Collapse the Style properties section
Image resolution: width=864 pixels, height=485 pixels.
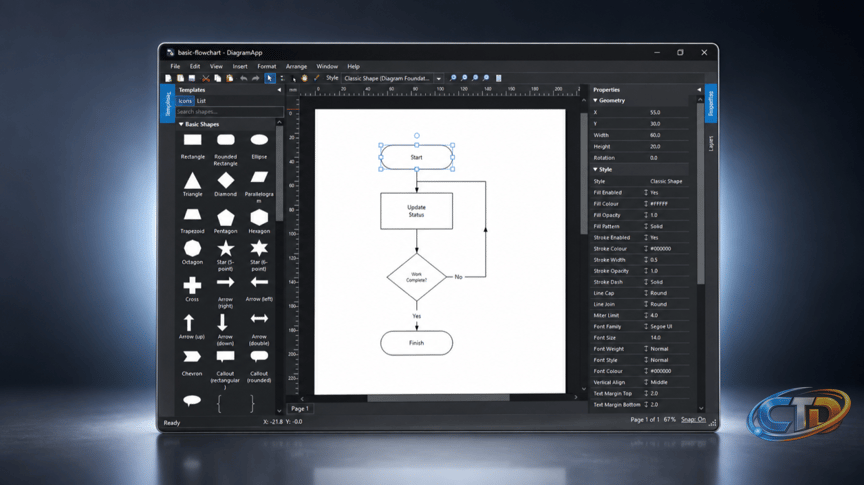click(x=595, y=169)
